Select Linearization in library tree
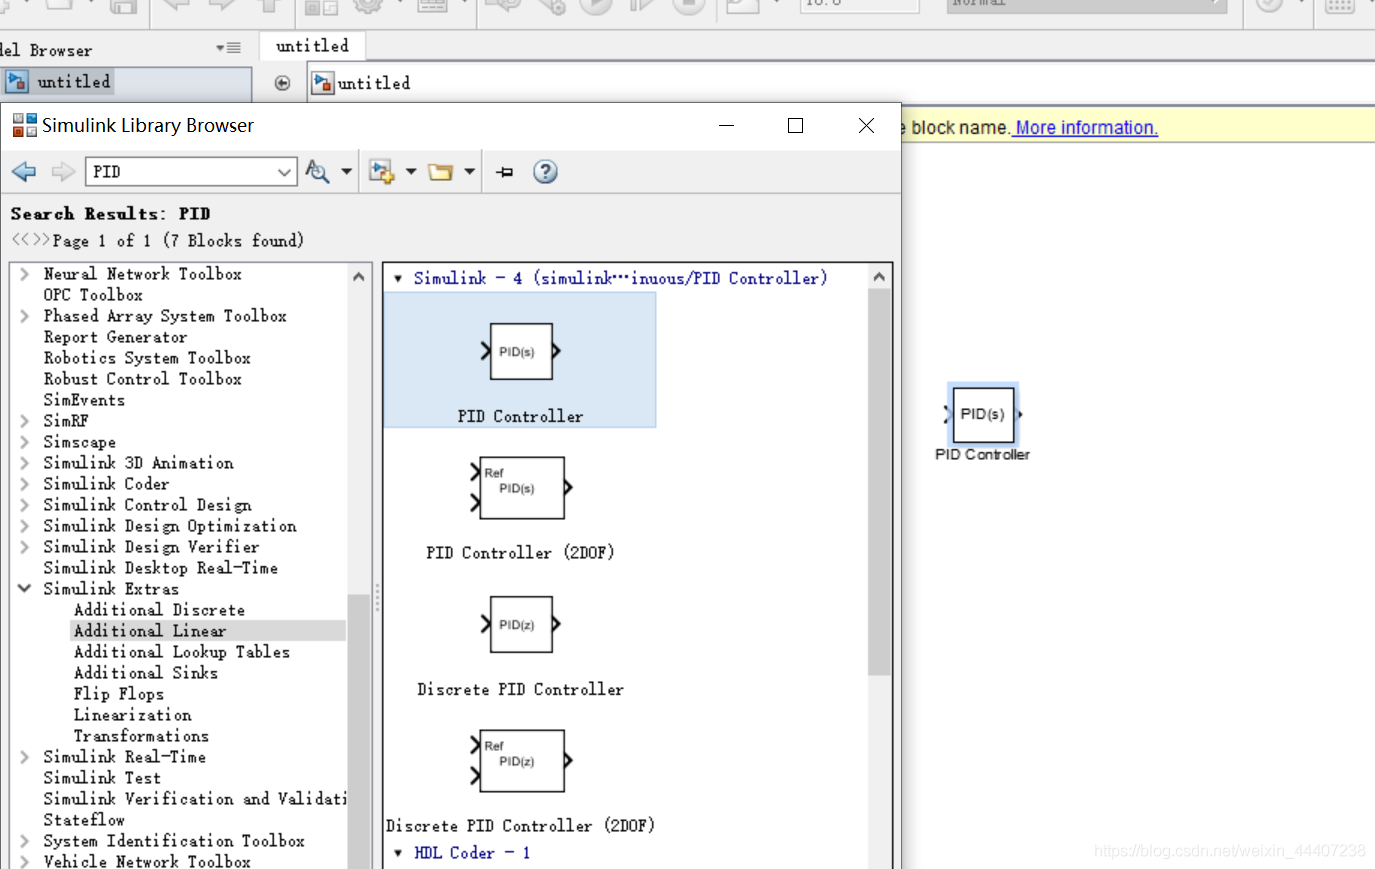 click(x=132, y=715)
